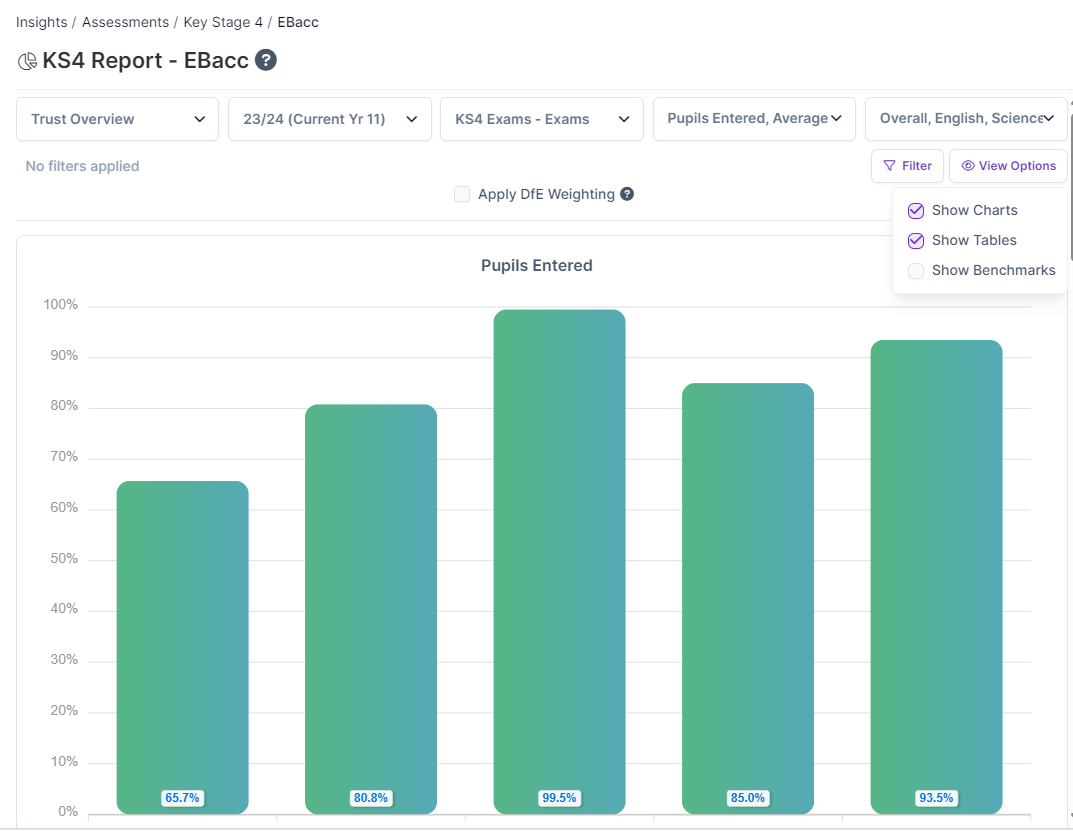The height and width of the screenshot is (831, 1073).
Task: Select Key Stage 4 in breadcrumb
Action: pos(222,22)
